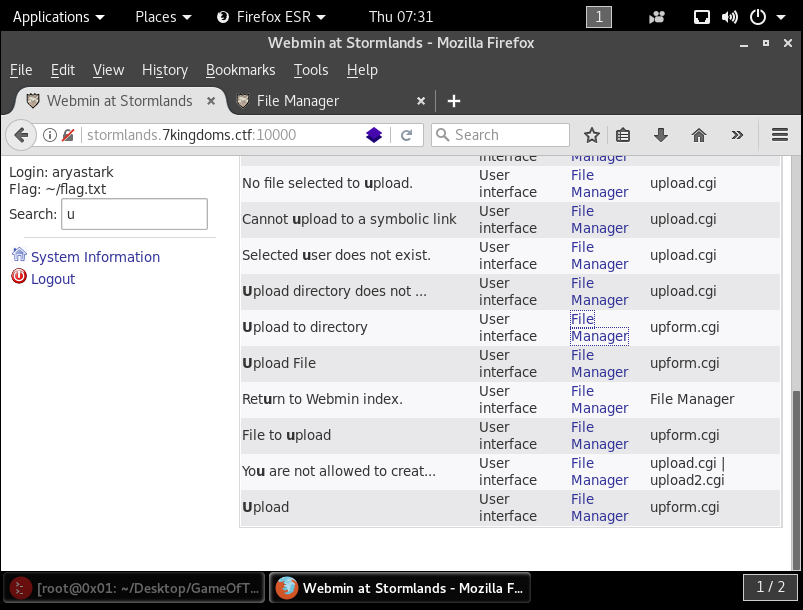Click the Logout link

(x=53, y=279)
